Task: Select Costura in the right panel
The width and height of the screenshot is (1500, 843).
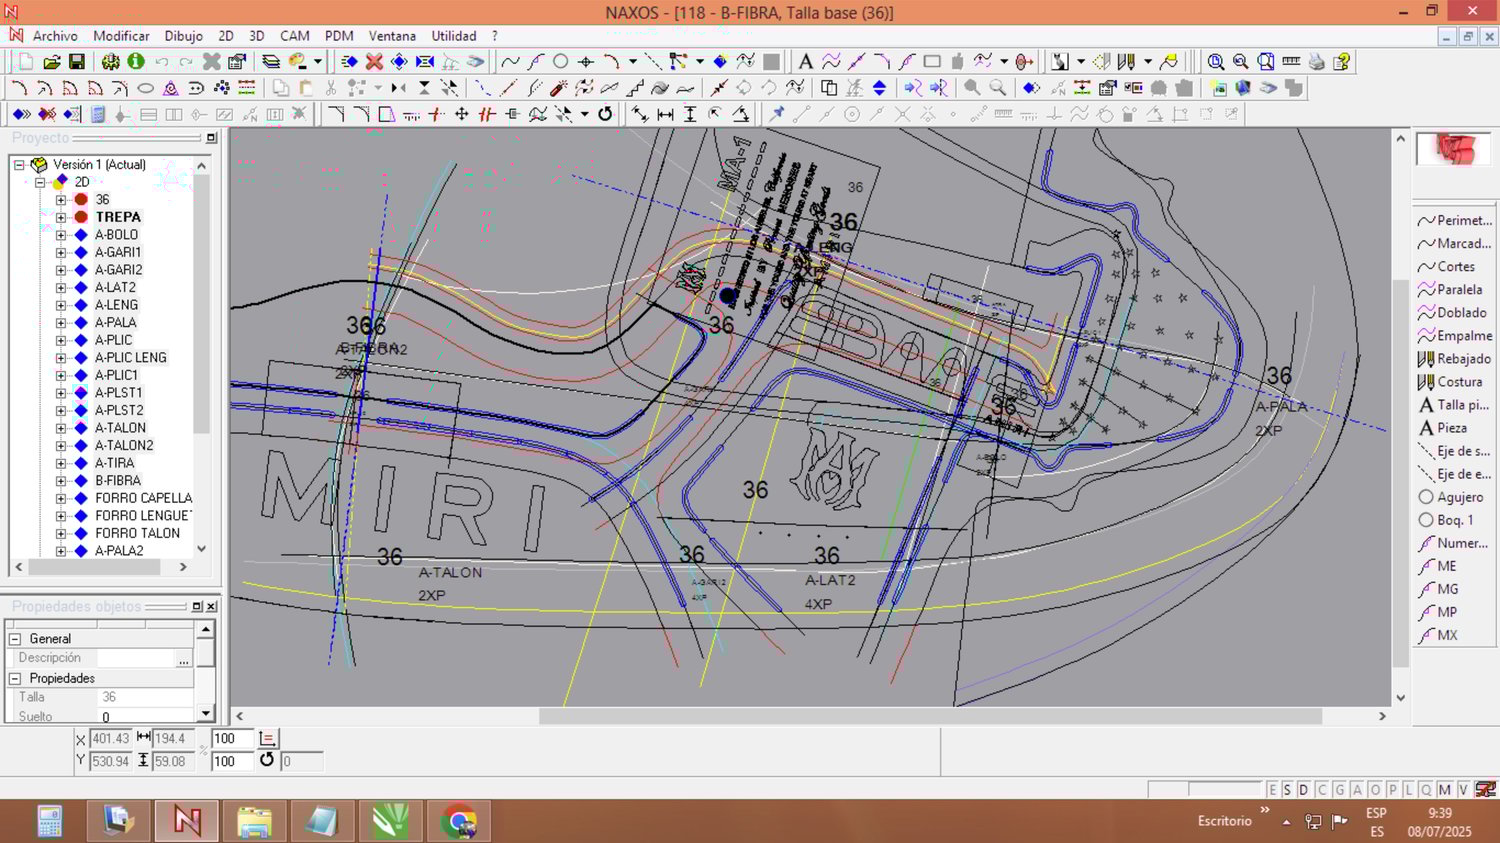Action: [1458, 382]
